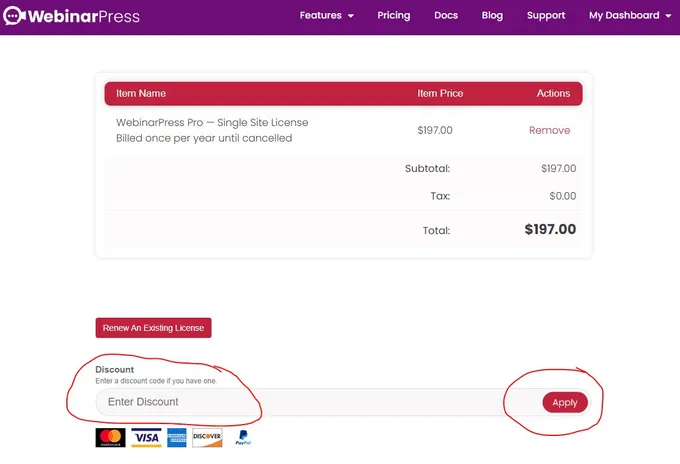Click the American Express payment icon

click(x=177, y=438)
